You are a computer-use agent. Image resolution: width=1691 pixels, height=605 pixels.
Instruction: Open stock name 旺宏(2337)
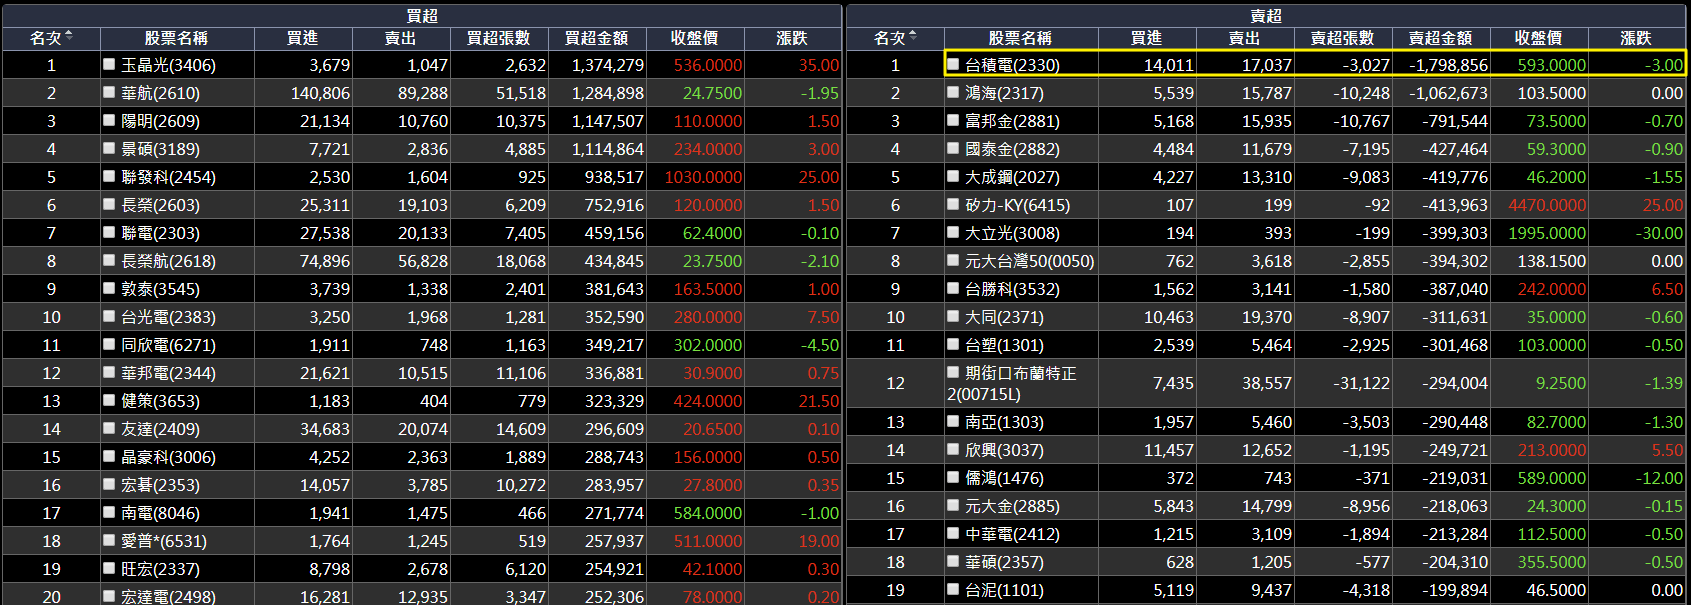[x=160, y=569]
